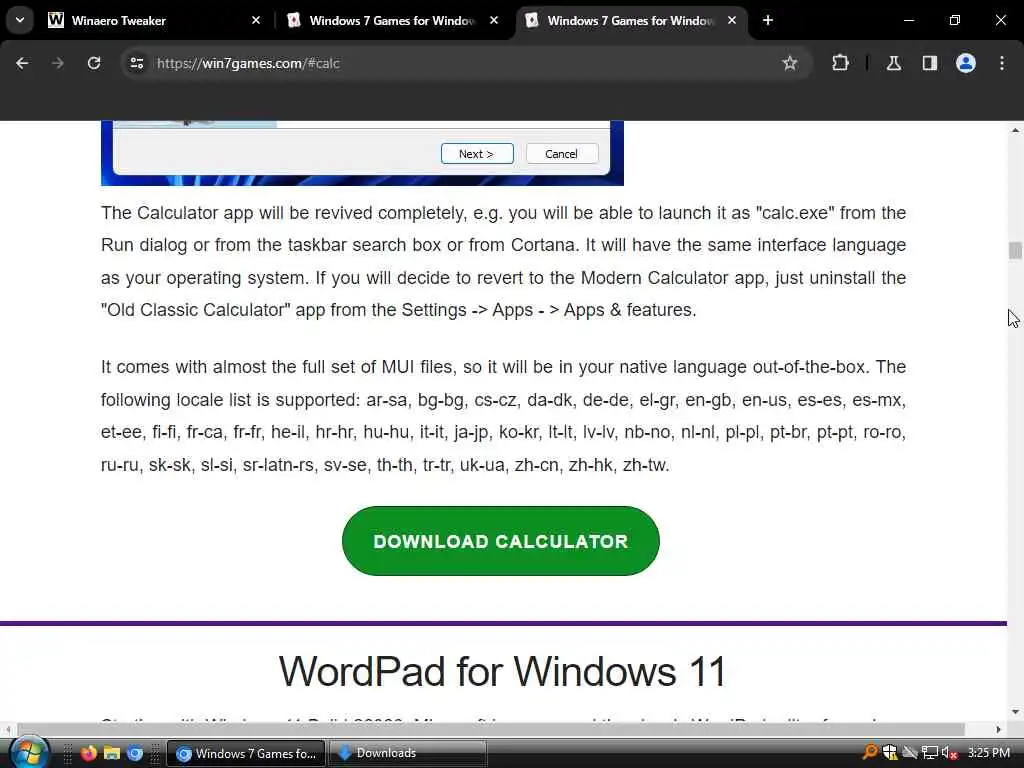Click the scroll up arrow
Screen dimensions: 1024x768
click(x=1015, y=131)
